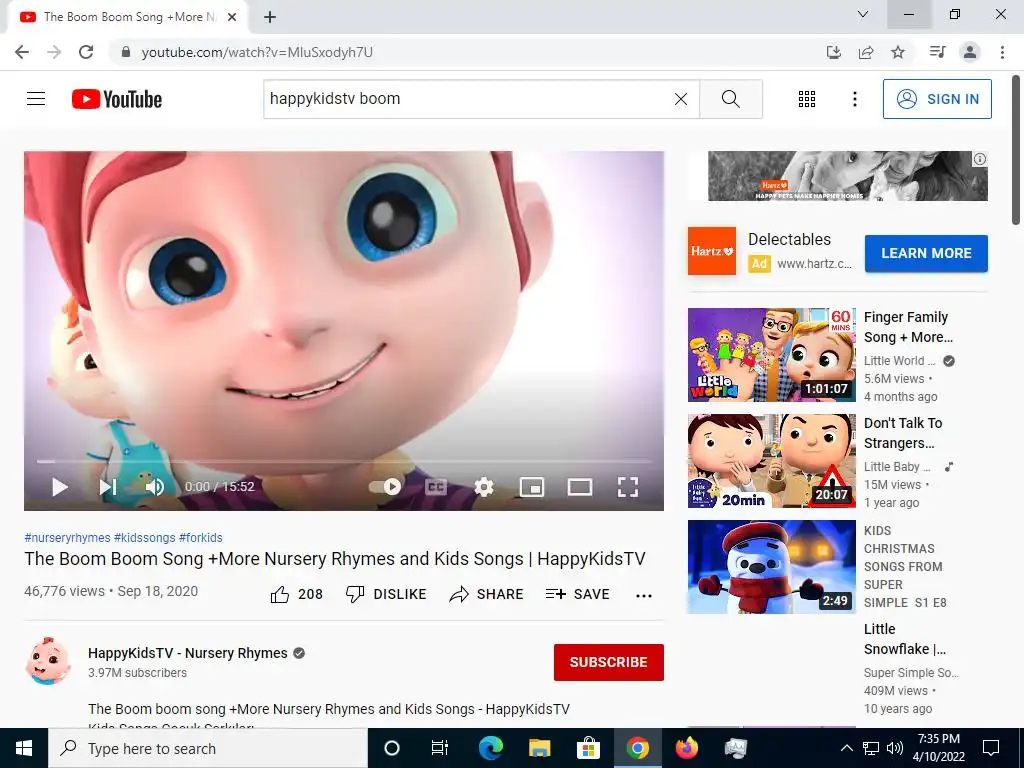Save the video to a playlist
This screenshot has height=768, width=1024.
click(x=577, y=594)
